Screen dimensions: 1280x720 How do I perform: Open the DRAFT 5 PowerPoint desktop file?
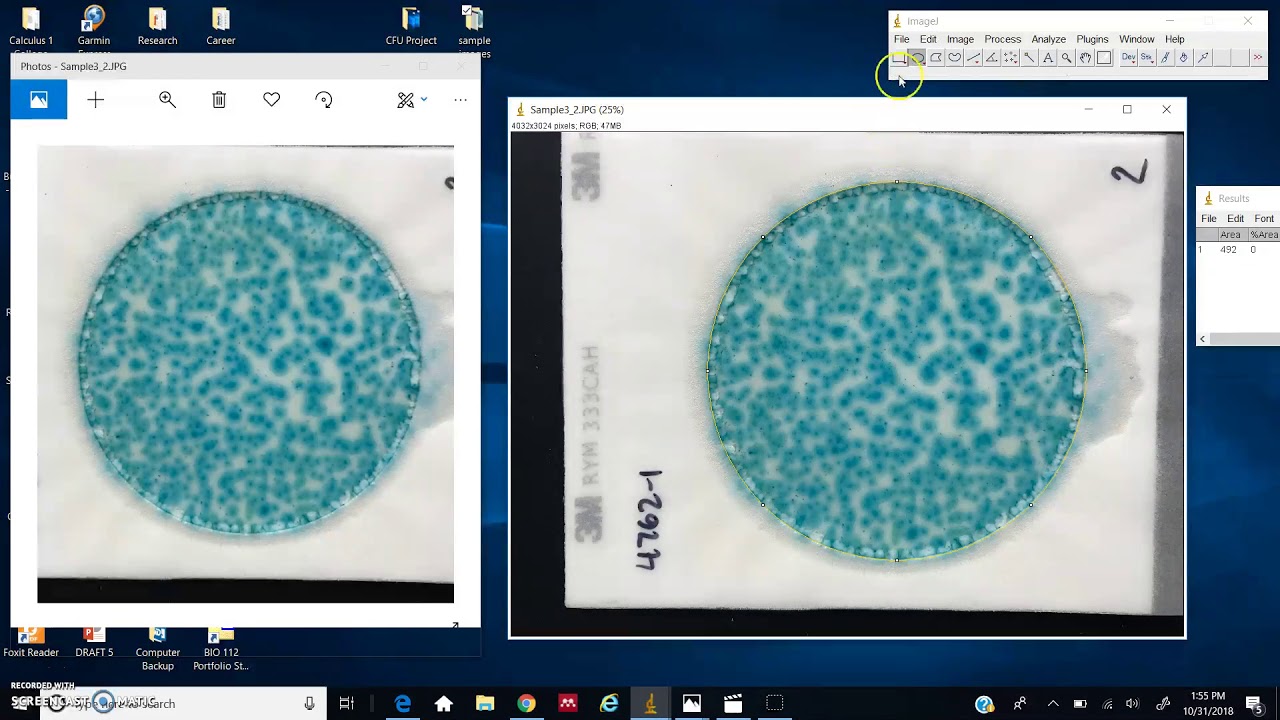[x=94, y=642]
